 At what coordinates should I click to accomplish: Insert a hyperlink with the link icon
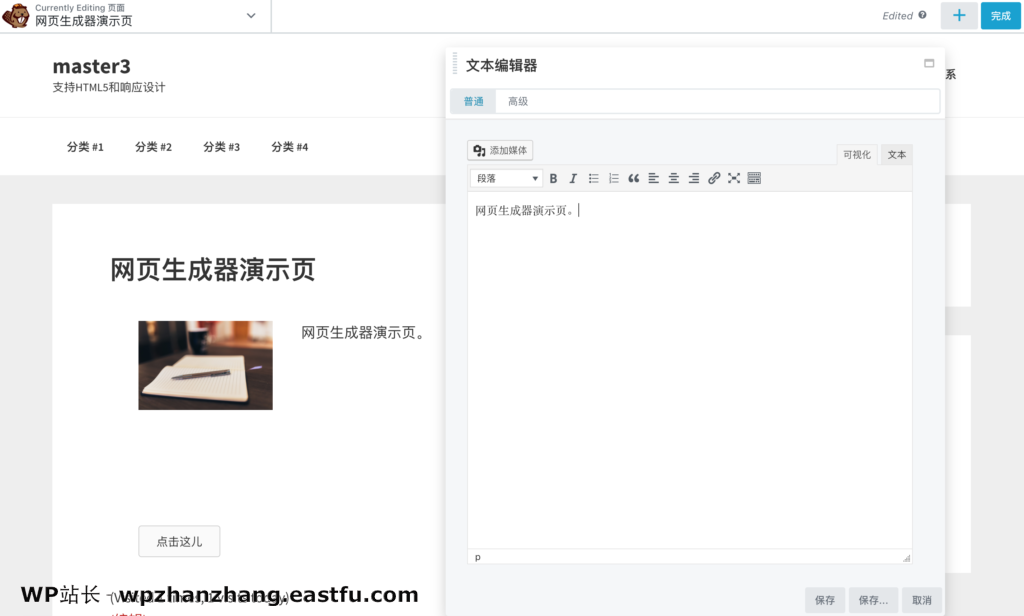(x=713, y=178)
